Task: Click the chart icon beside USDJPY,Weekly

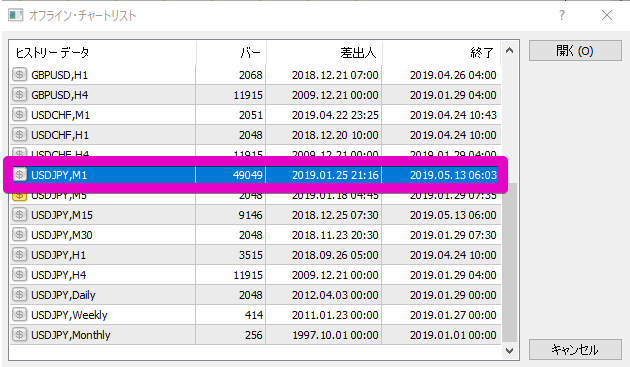Action: 19,315
